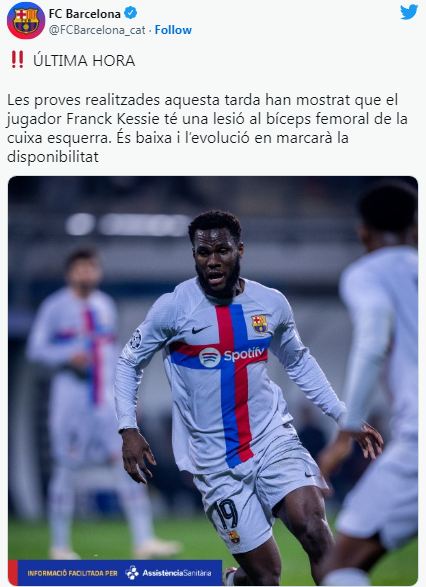The height and width of the screenshot is (587, 426).
Task: Click the Spotify logo on the jersey
Action: pos(209,358)
